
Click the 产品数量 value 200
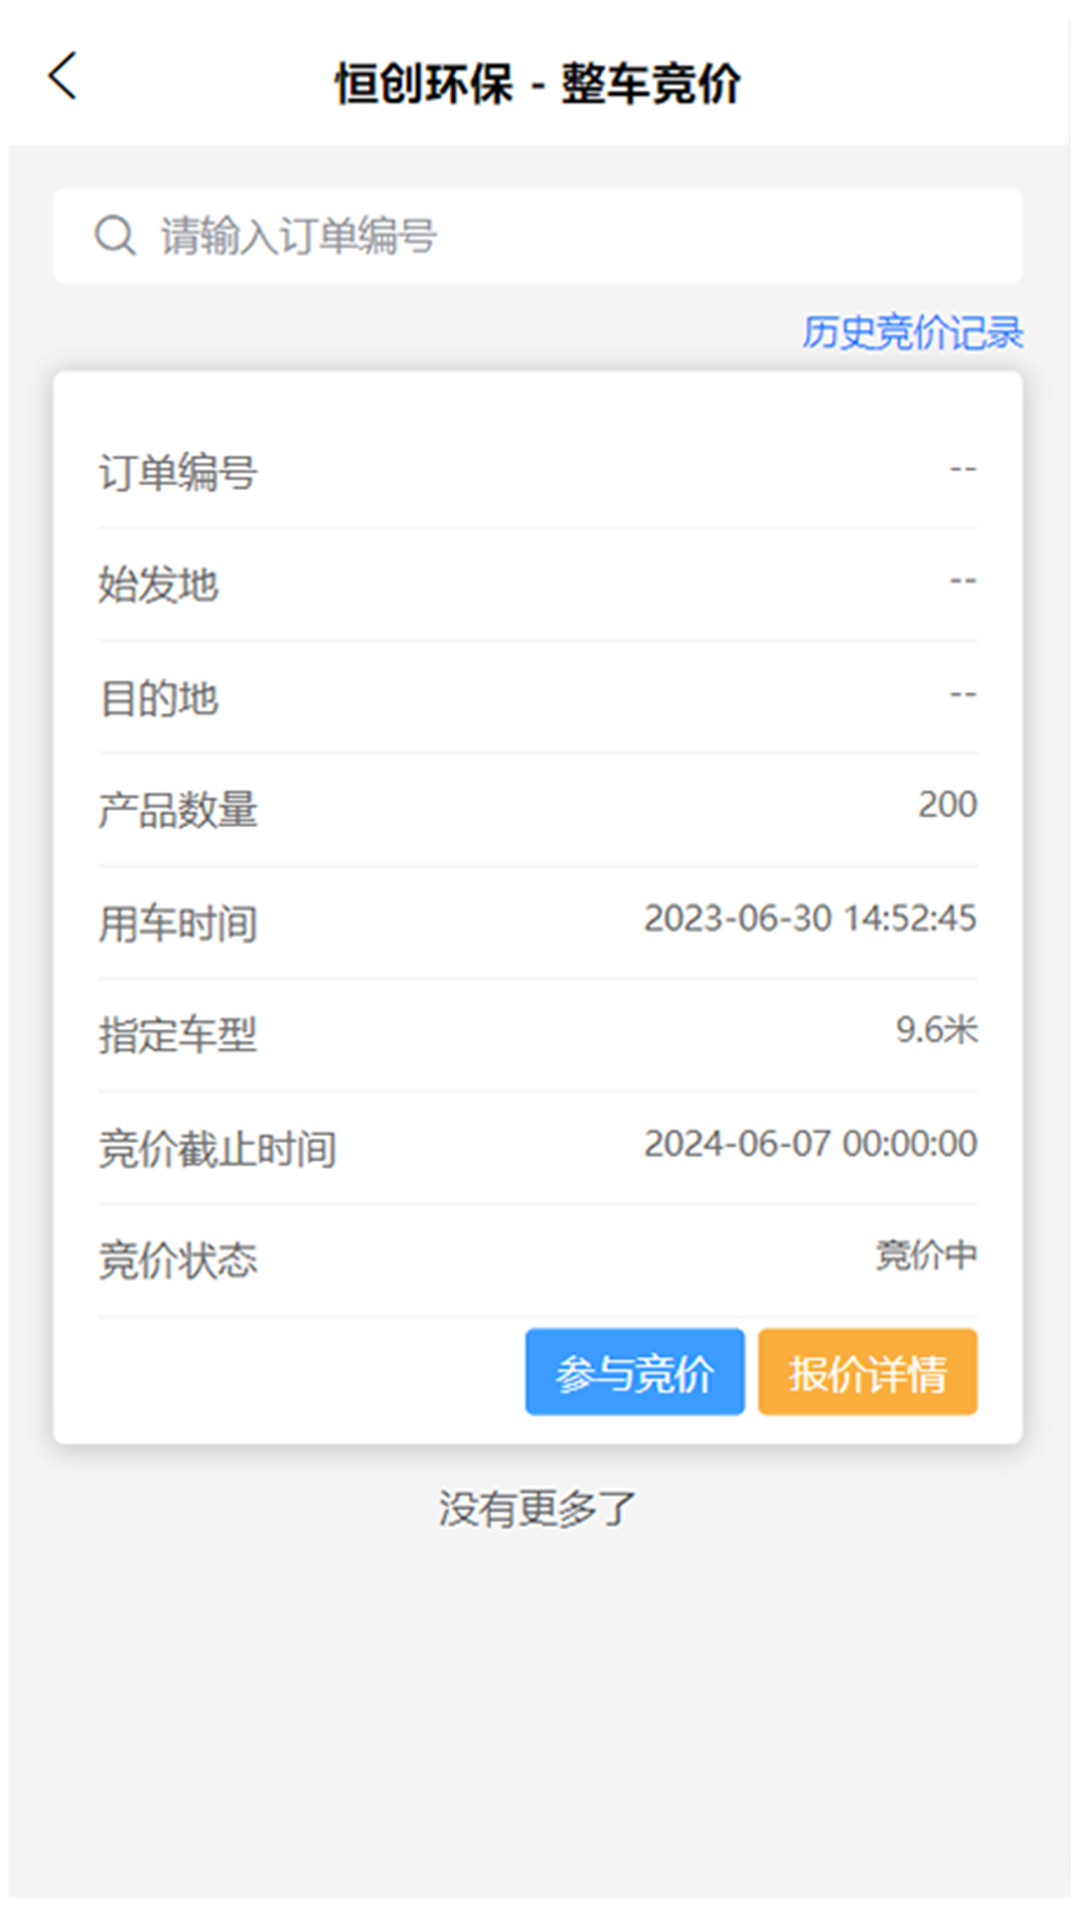point(947,805)
